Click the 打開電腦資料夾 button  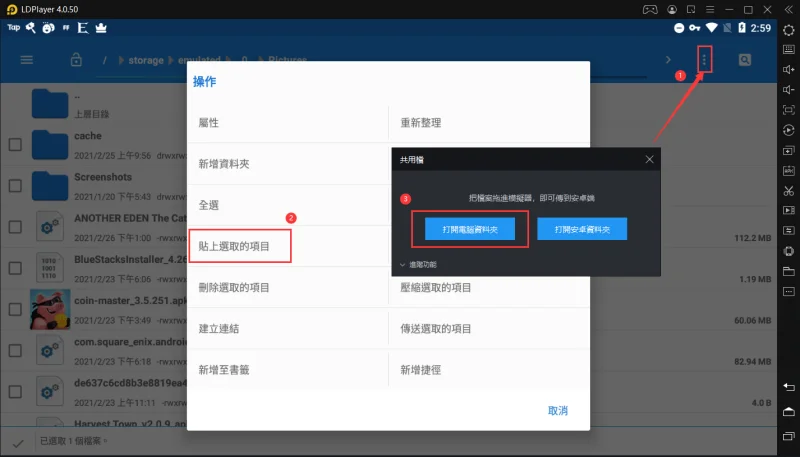tap(470, 229)
